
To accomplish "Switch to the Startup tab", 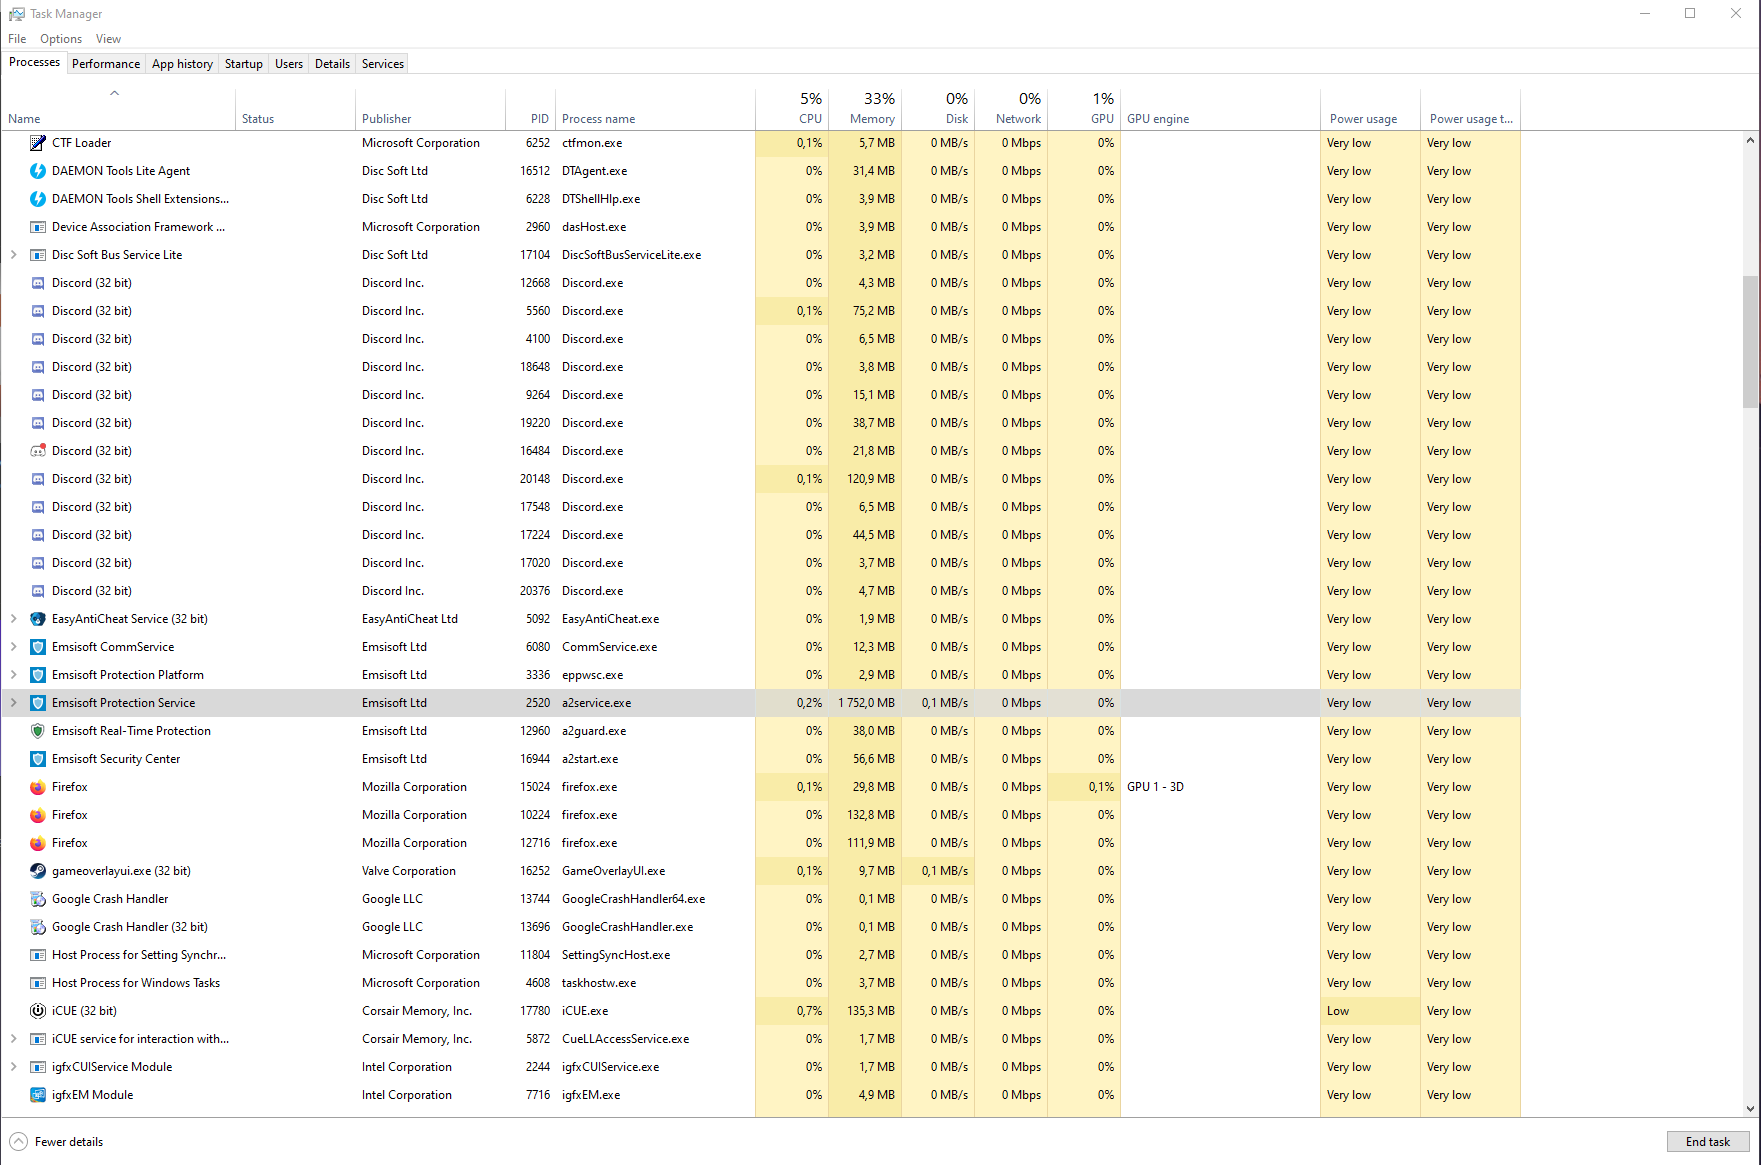I will [x=244, y=64].
